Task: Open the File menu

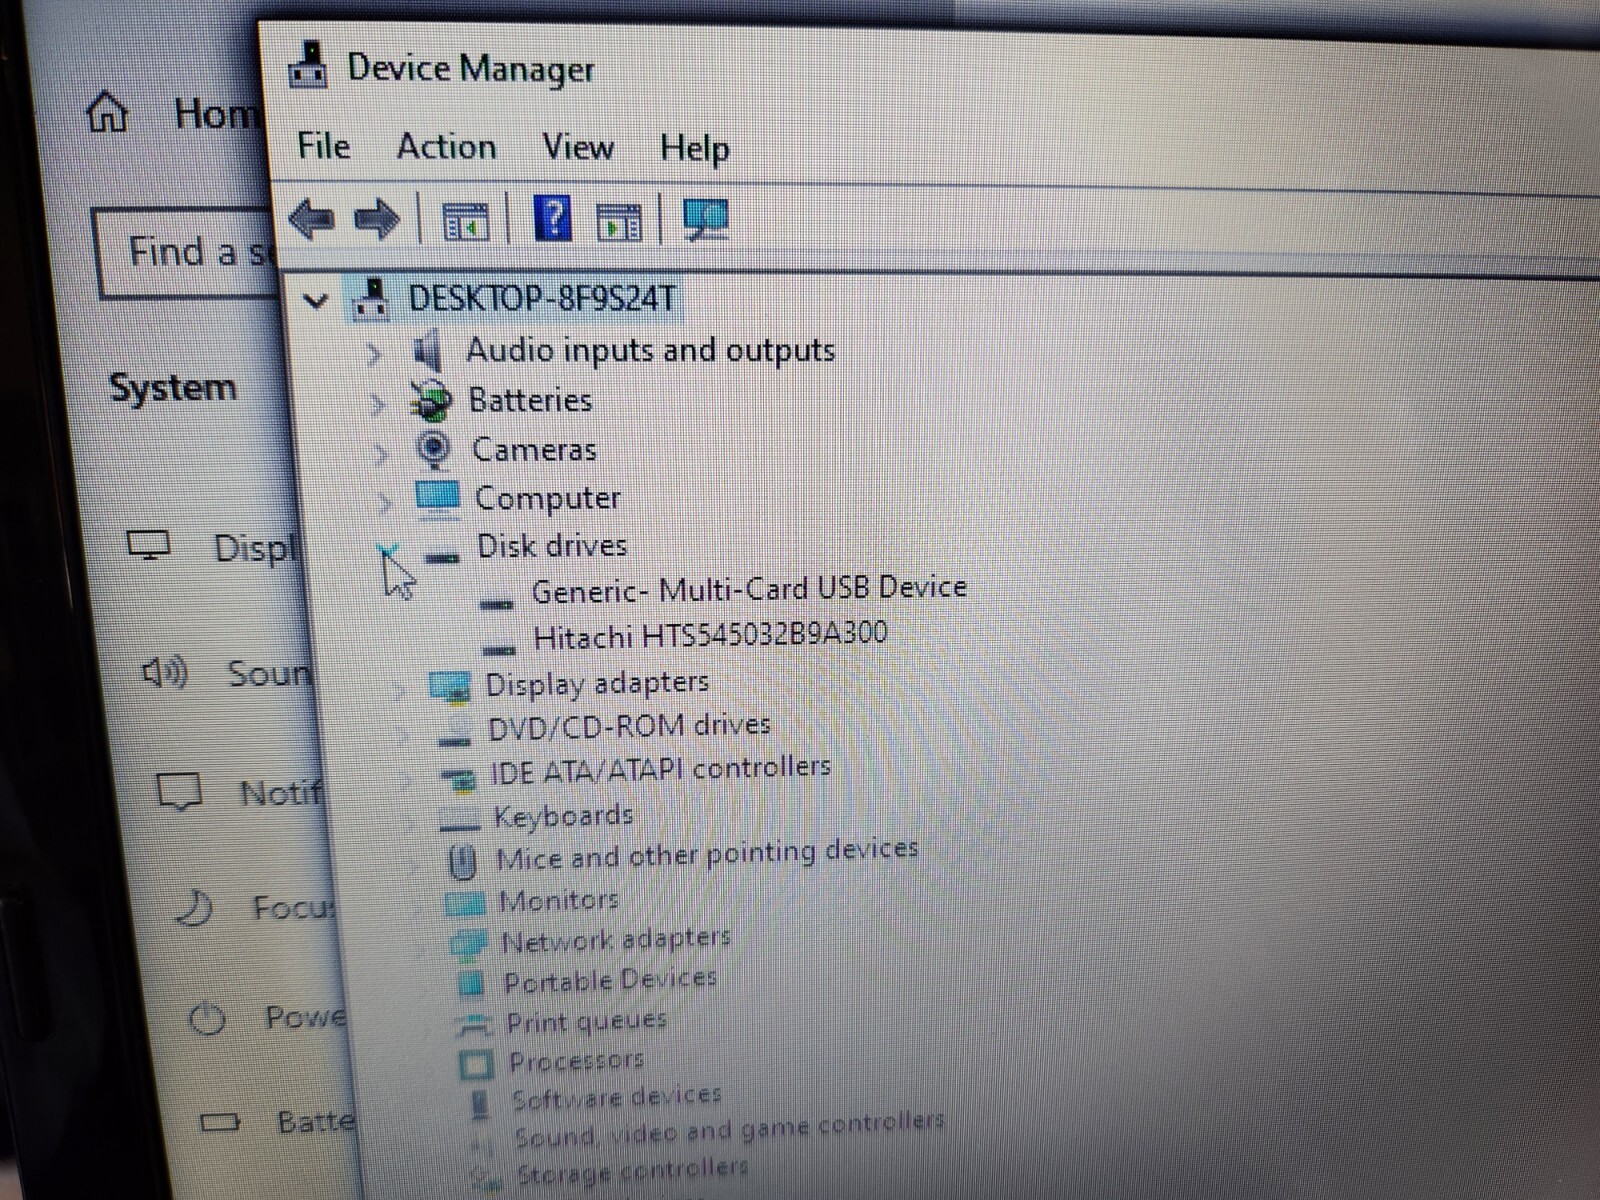Action: click(324, 146)
